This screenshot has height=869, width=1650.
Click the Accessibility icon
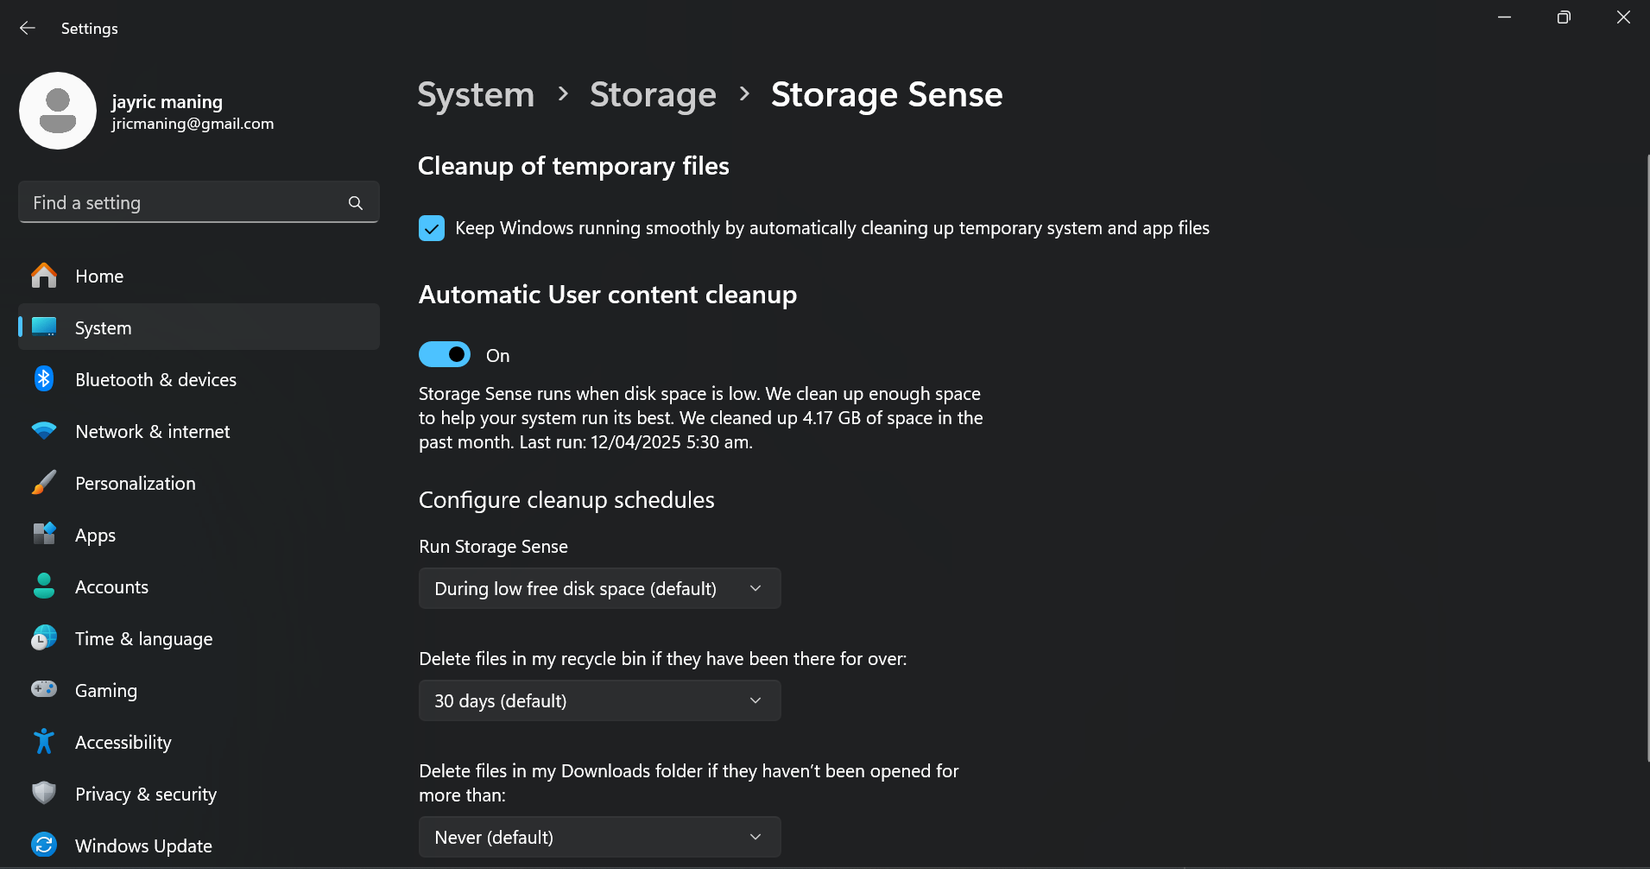point(44,741)
